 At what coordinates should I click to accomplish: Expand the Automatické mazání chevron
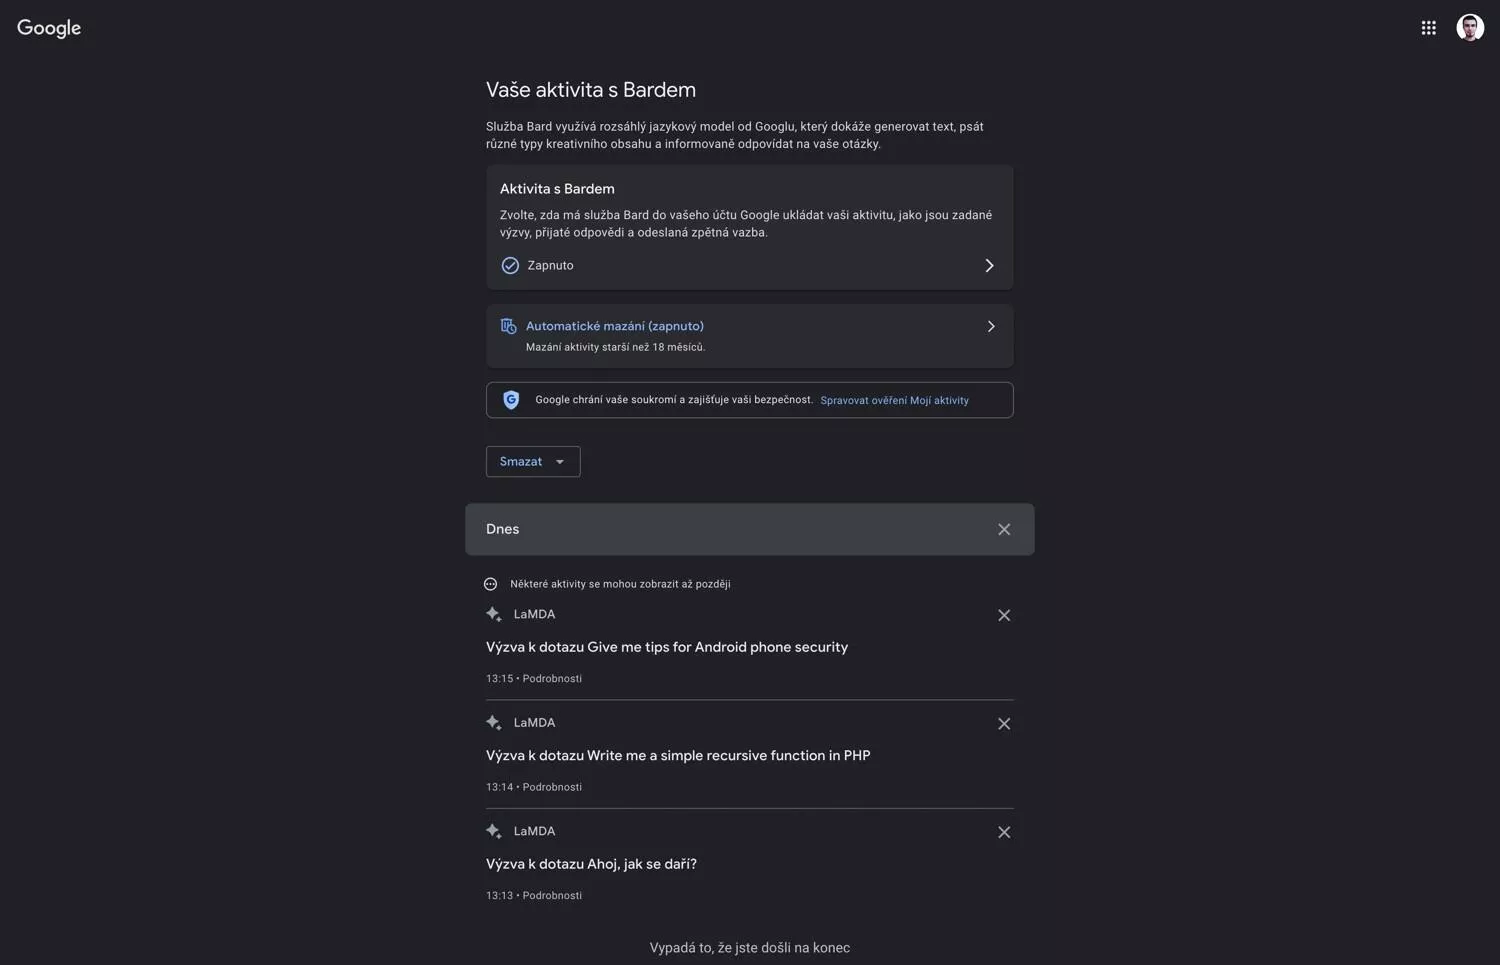coord(990,326)
